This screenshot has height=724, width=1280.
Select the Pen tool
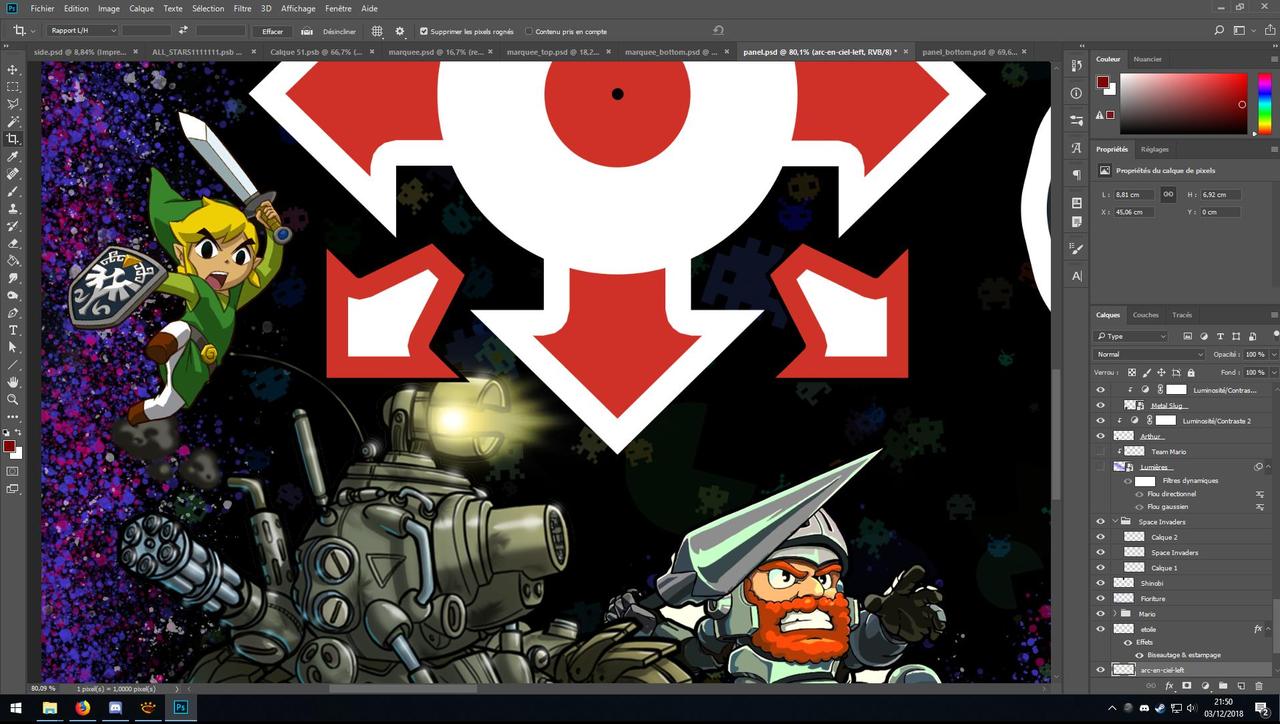coord(13,313)
